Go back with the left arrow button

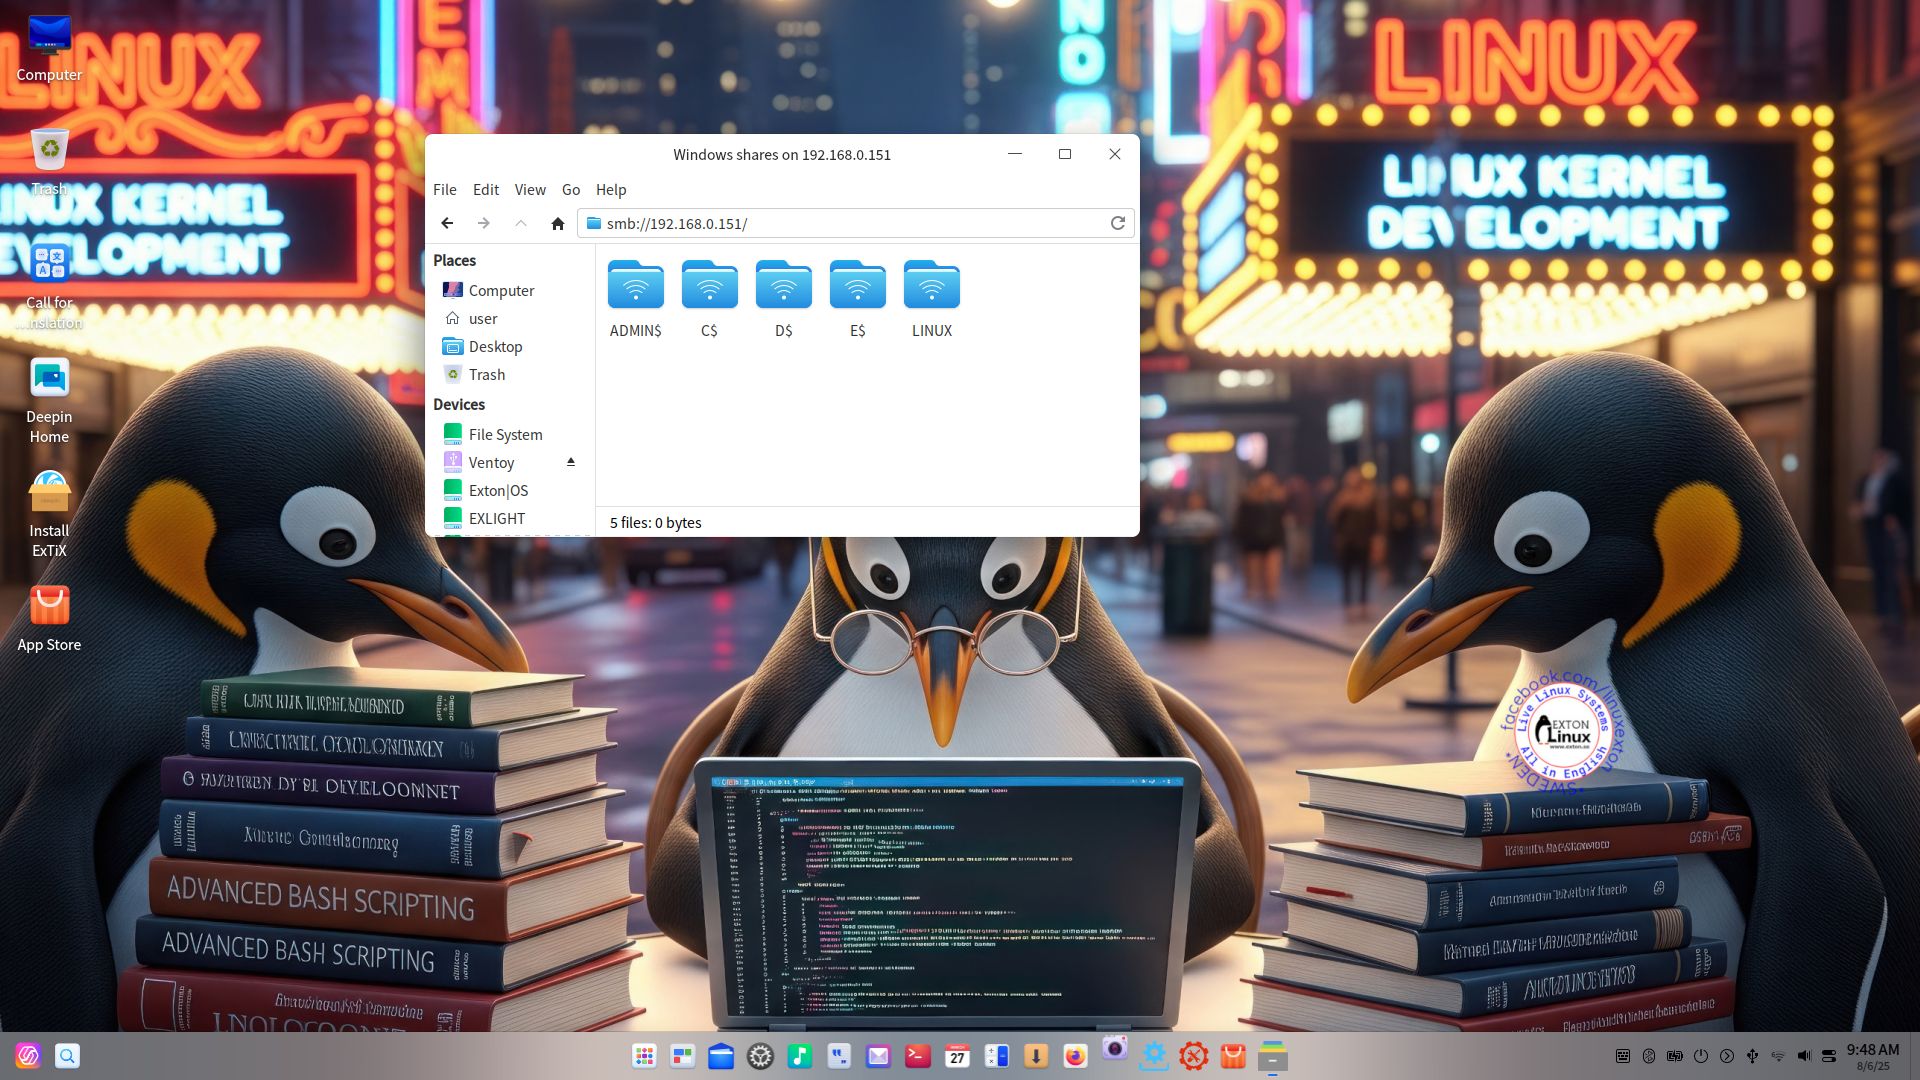coord(447,223)
